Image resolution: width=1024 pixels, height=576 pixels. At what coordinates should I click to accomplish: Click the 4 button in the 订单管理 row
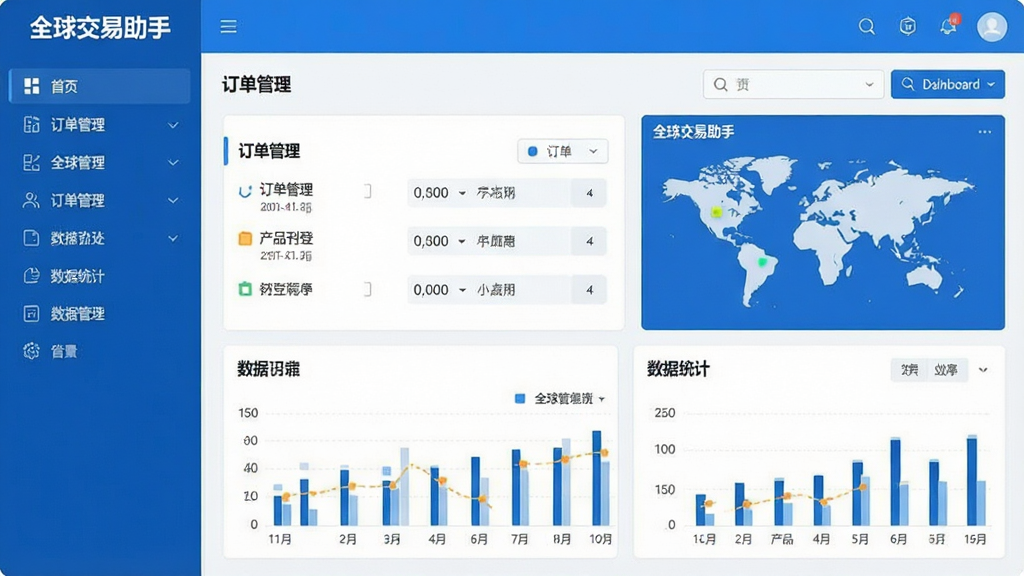point(589,193)
